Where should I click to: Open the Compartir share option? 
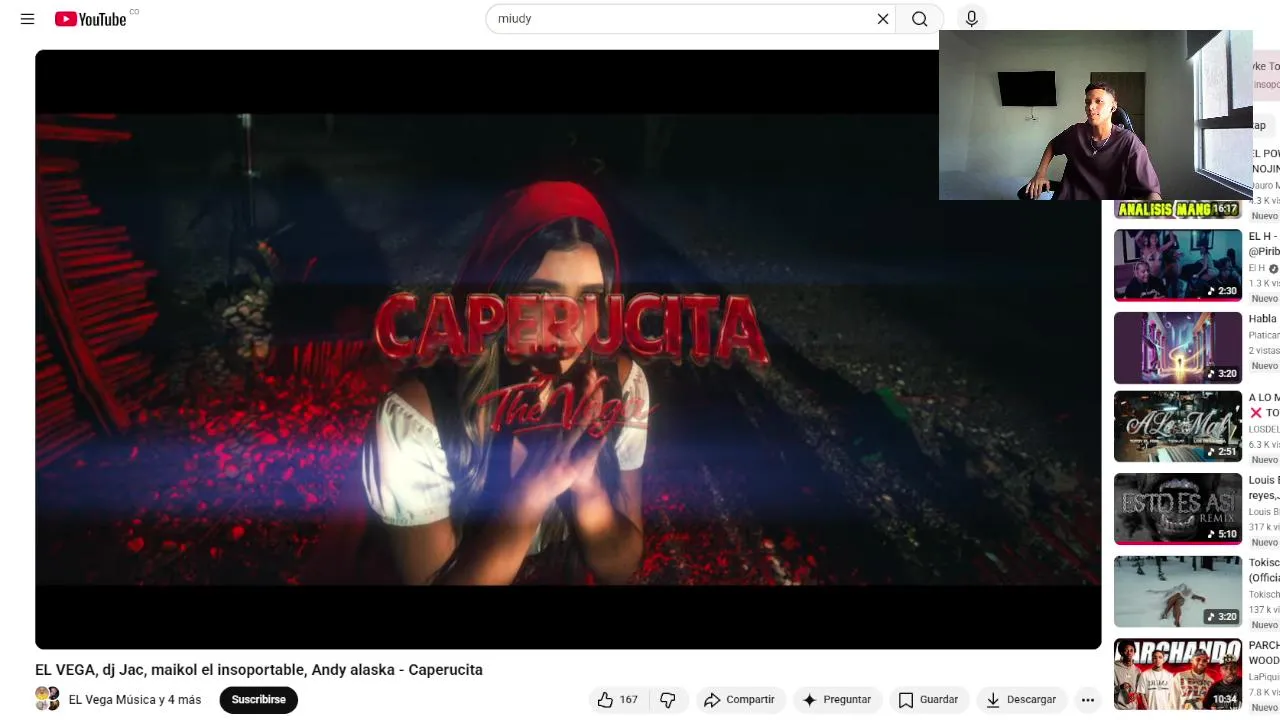pyautogui.click(x=740, y=700)
